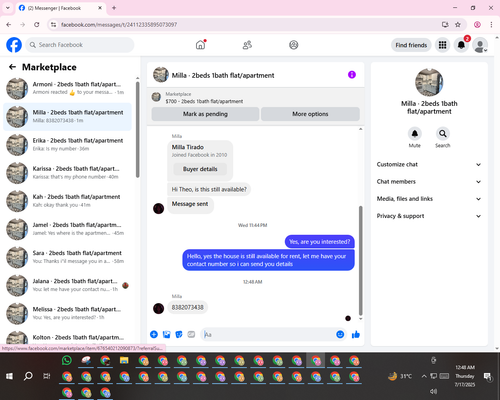Viewport: 500px width, 400px height.
Task: Open the Melissa conversation
Action: pyautogui.click(x=67, y=313)
